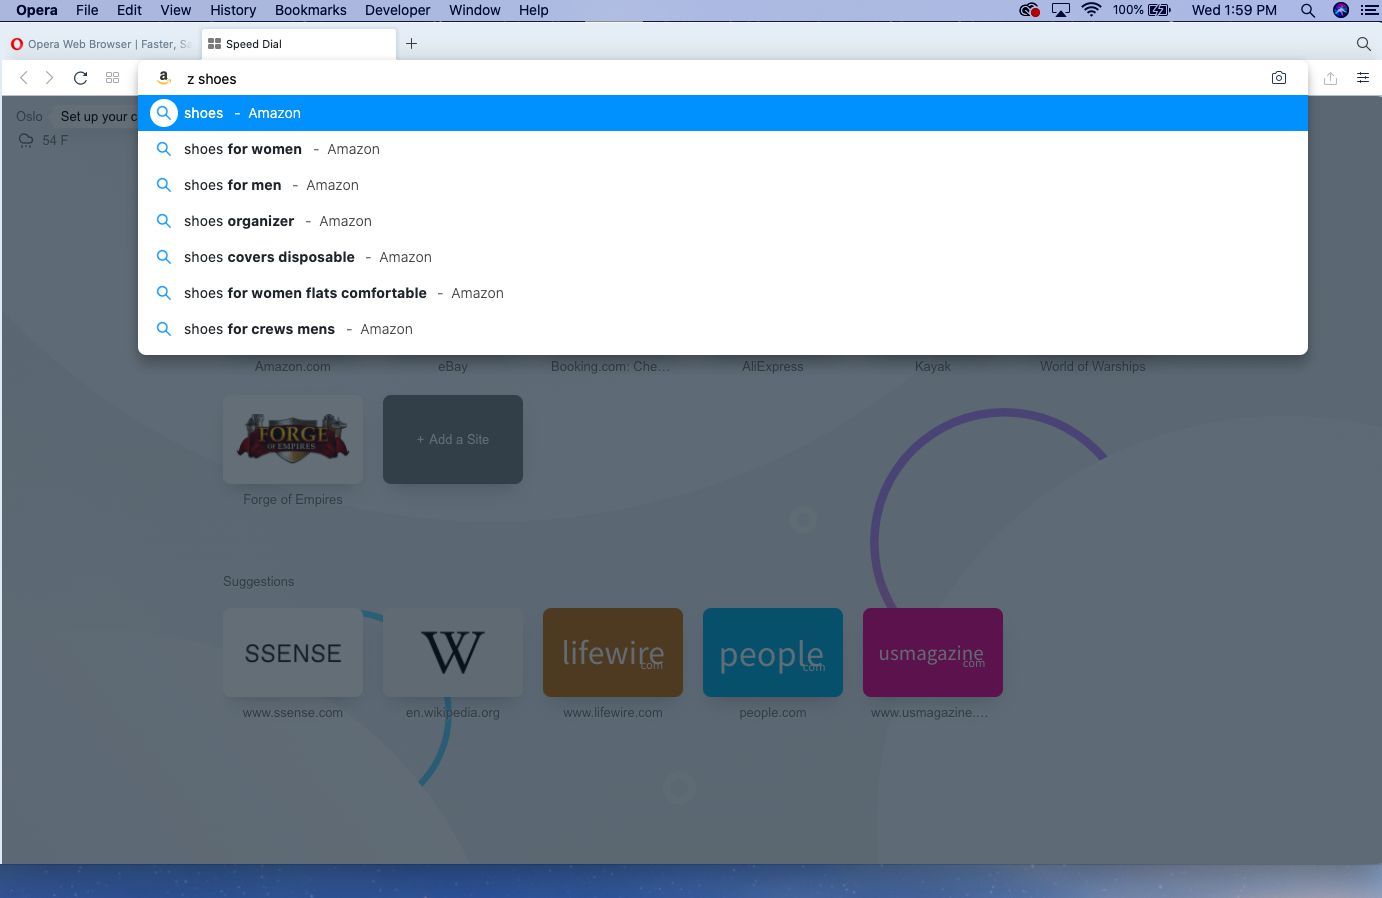
Task: Open AirPlay display menu icon
Action: 1061,10
